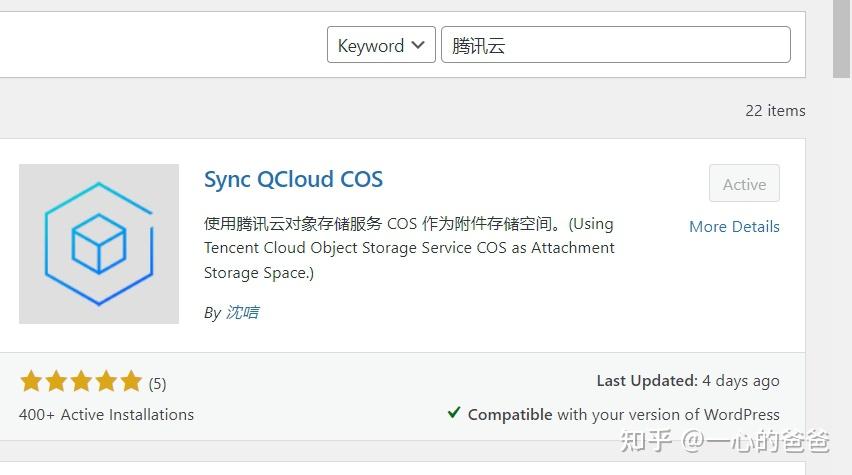Screen dimensions: 852x475
Task: Click the fifth rating star
Action: click(x=131, y=381)
